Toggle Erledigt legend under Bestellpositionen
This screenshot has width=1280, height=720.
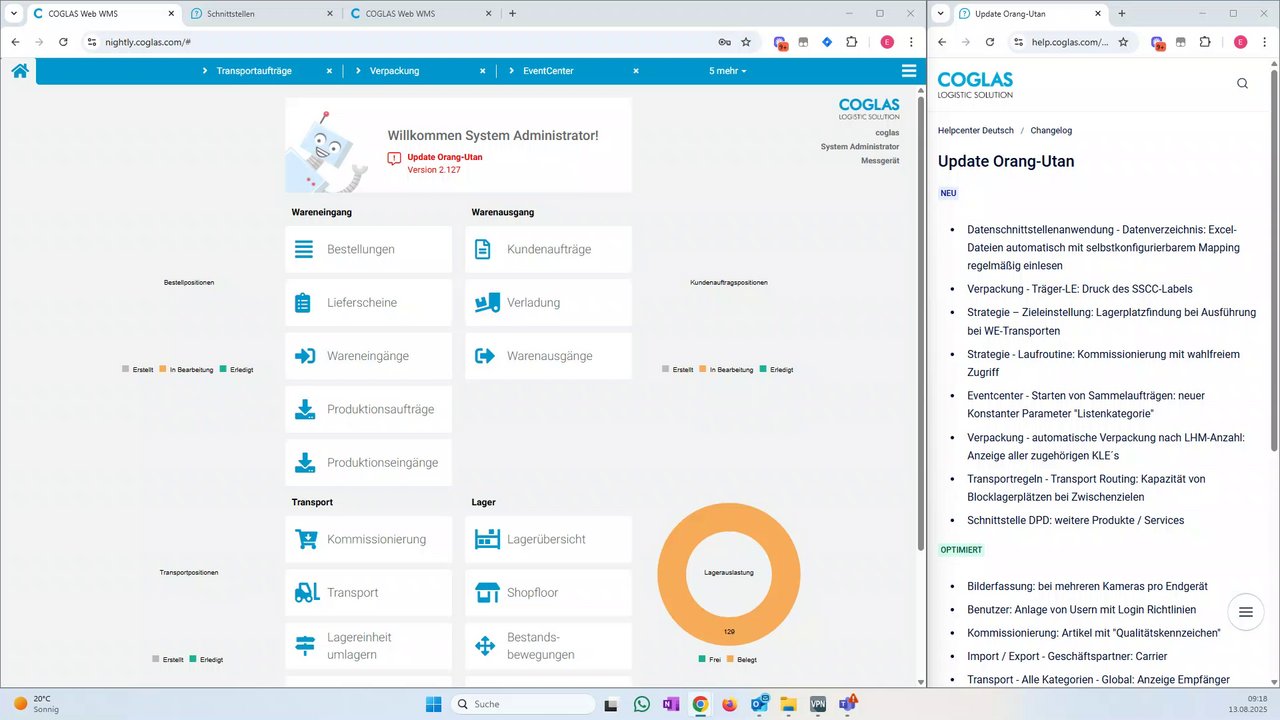point(236,369)
